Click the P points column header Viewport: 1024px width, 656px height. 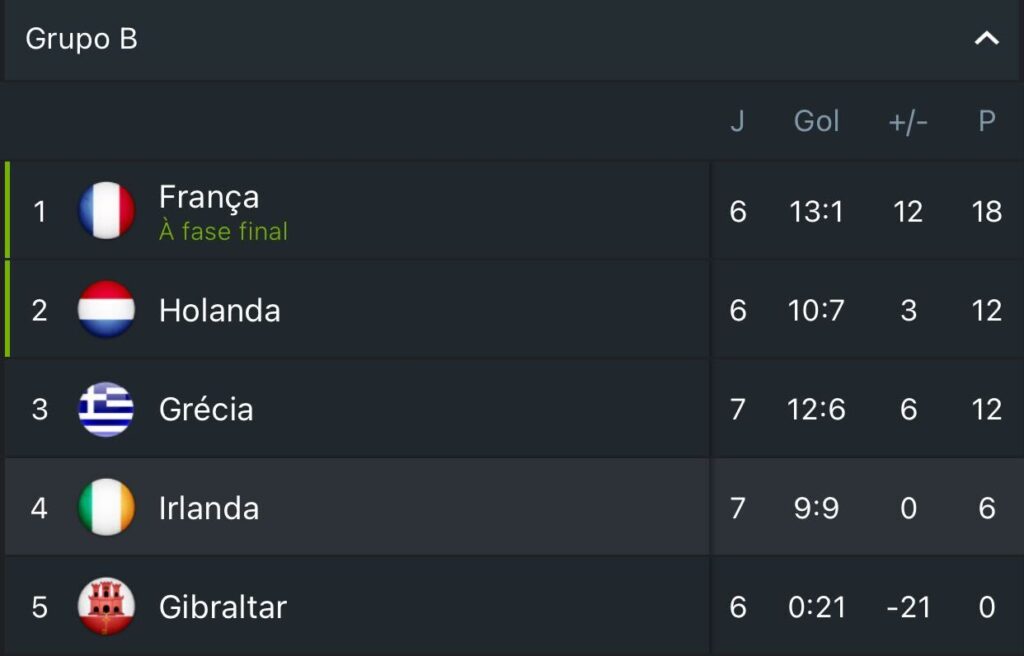(x=986, y=122)
